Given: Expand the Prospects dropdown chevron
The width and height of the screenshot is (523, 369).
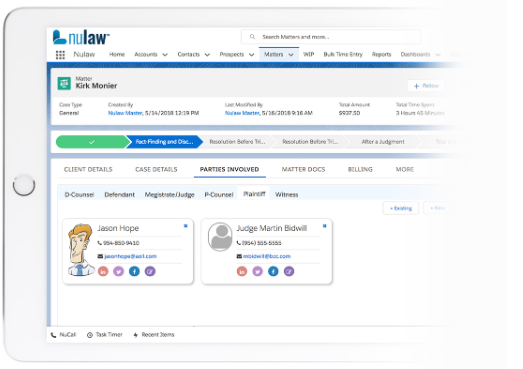Looking at the screenshot, I should point(251,55).
